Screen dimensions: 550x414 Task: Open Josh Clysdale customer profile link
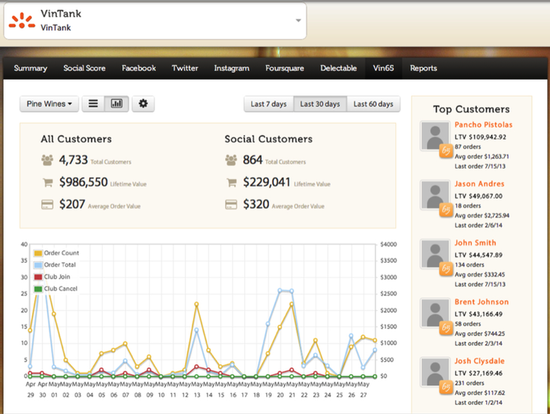pos(479,361)
